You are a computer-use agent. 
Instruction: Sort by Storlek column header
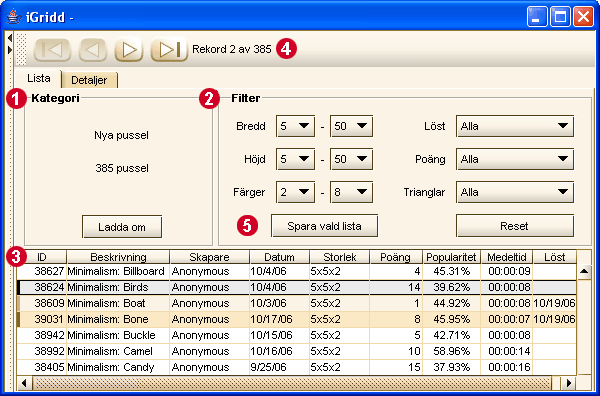click(339, 257)
